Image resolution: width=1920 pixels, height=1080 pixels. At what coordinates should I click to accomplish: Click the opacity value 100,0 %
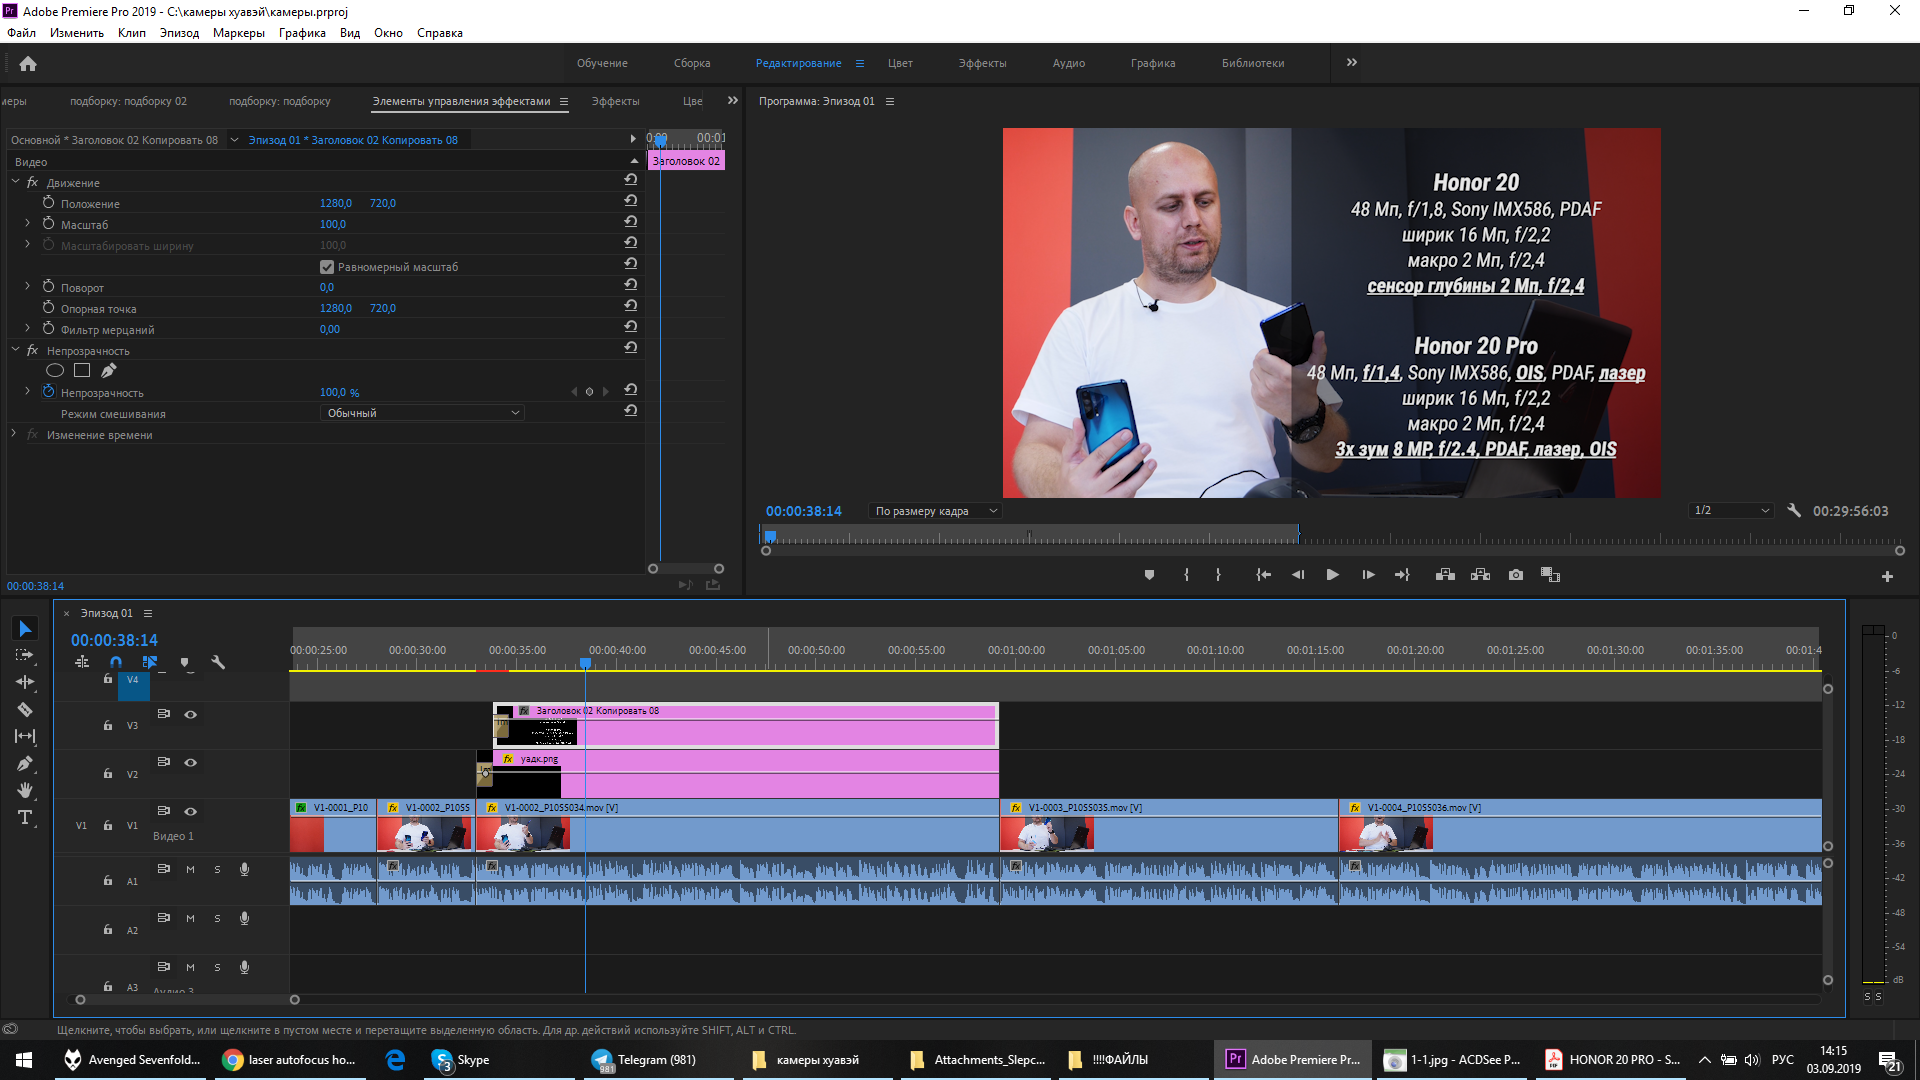pos(339,393)
